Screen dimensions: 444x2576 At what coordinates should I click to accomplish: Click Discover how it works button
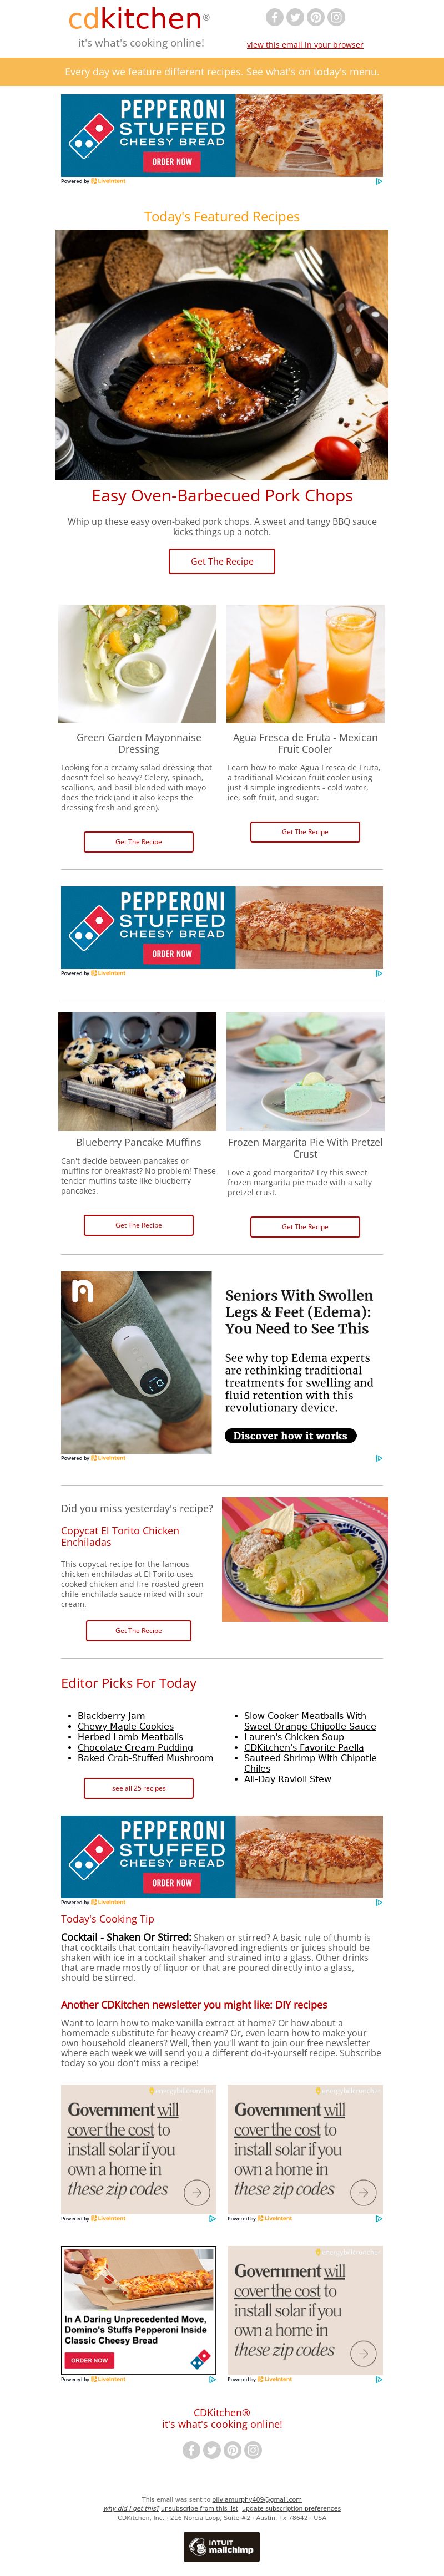290,1435
